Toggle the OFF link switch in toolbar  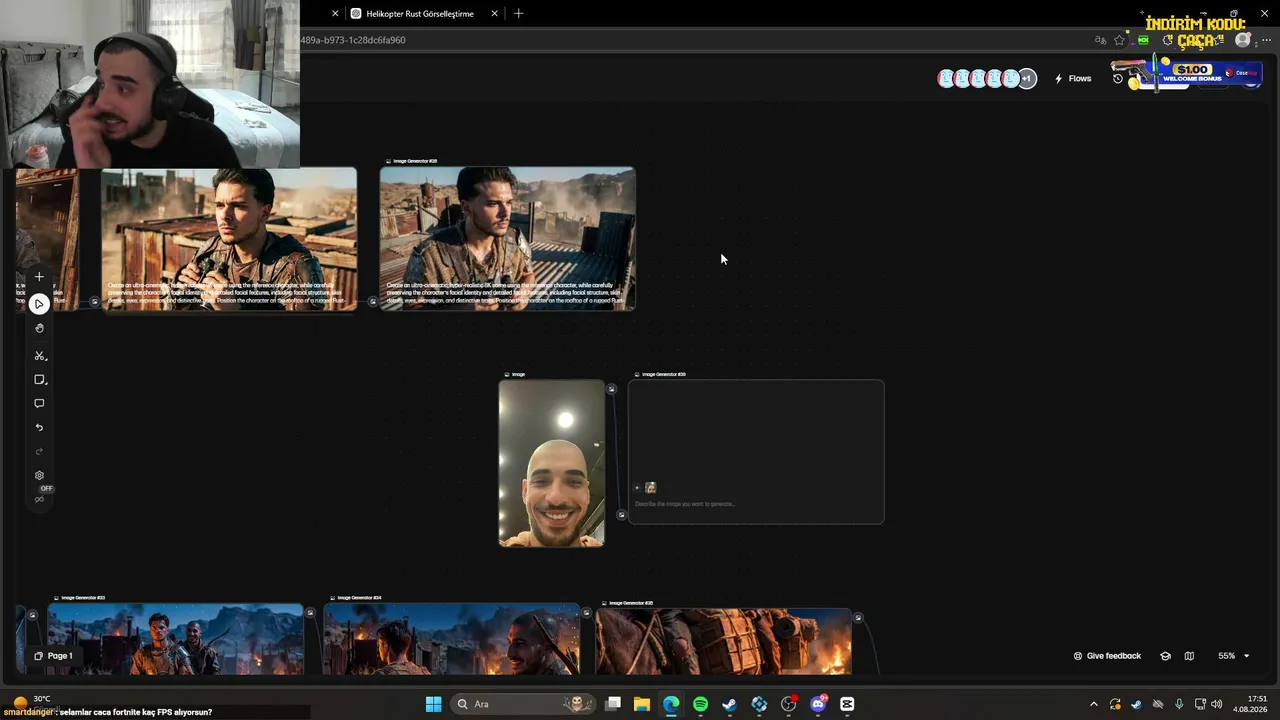[41, 494]
